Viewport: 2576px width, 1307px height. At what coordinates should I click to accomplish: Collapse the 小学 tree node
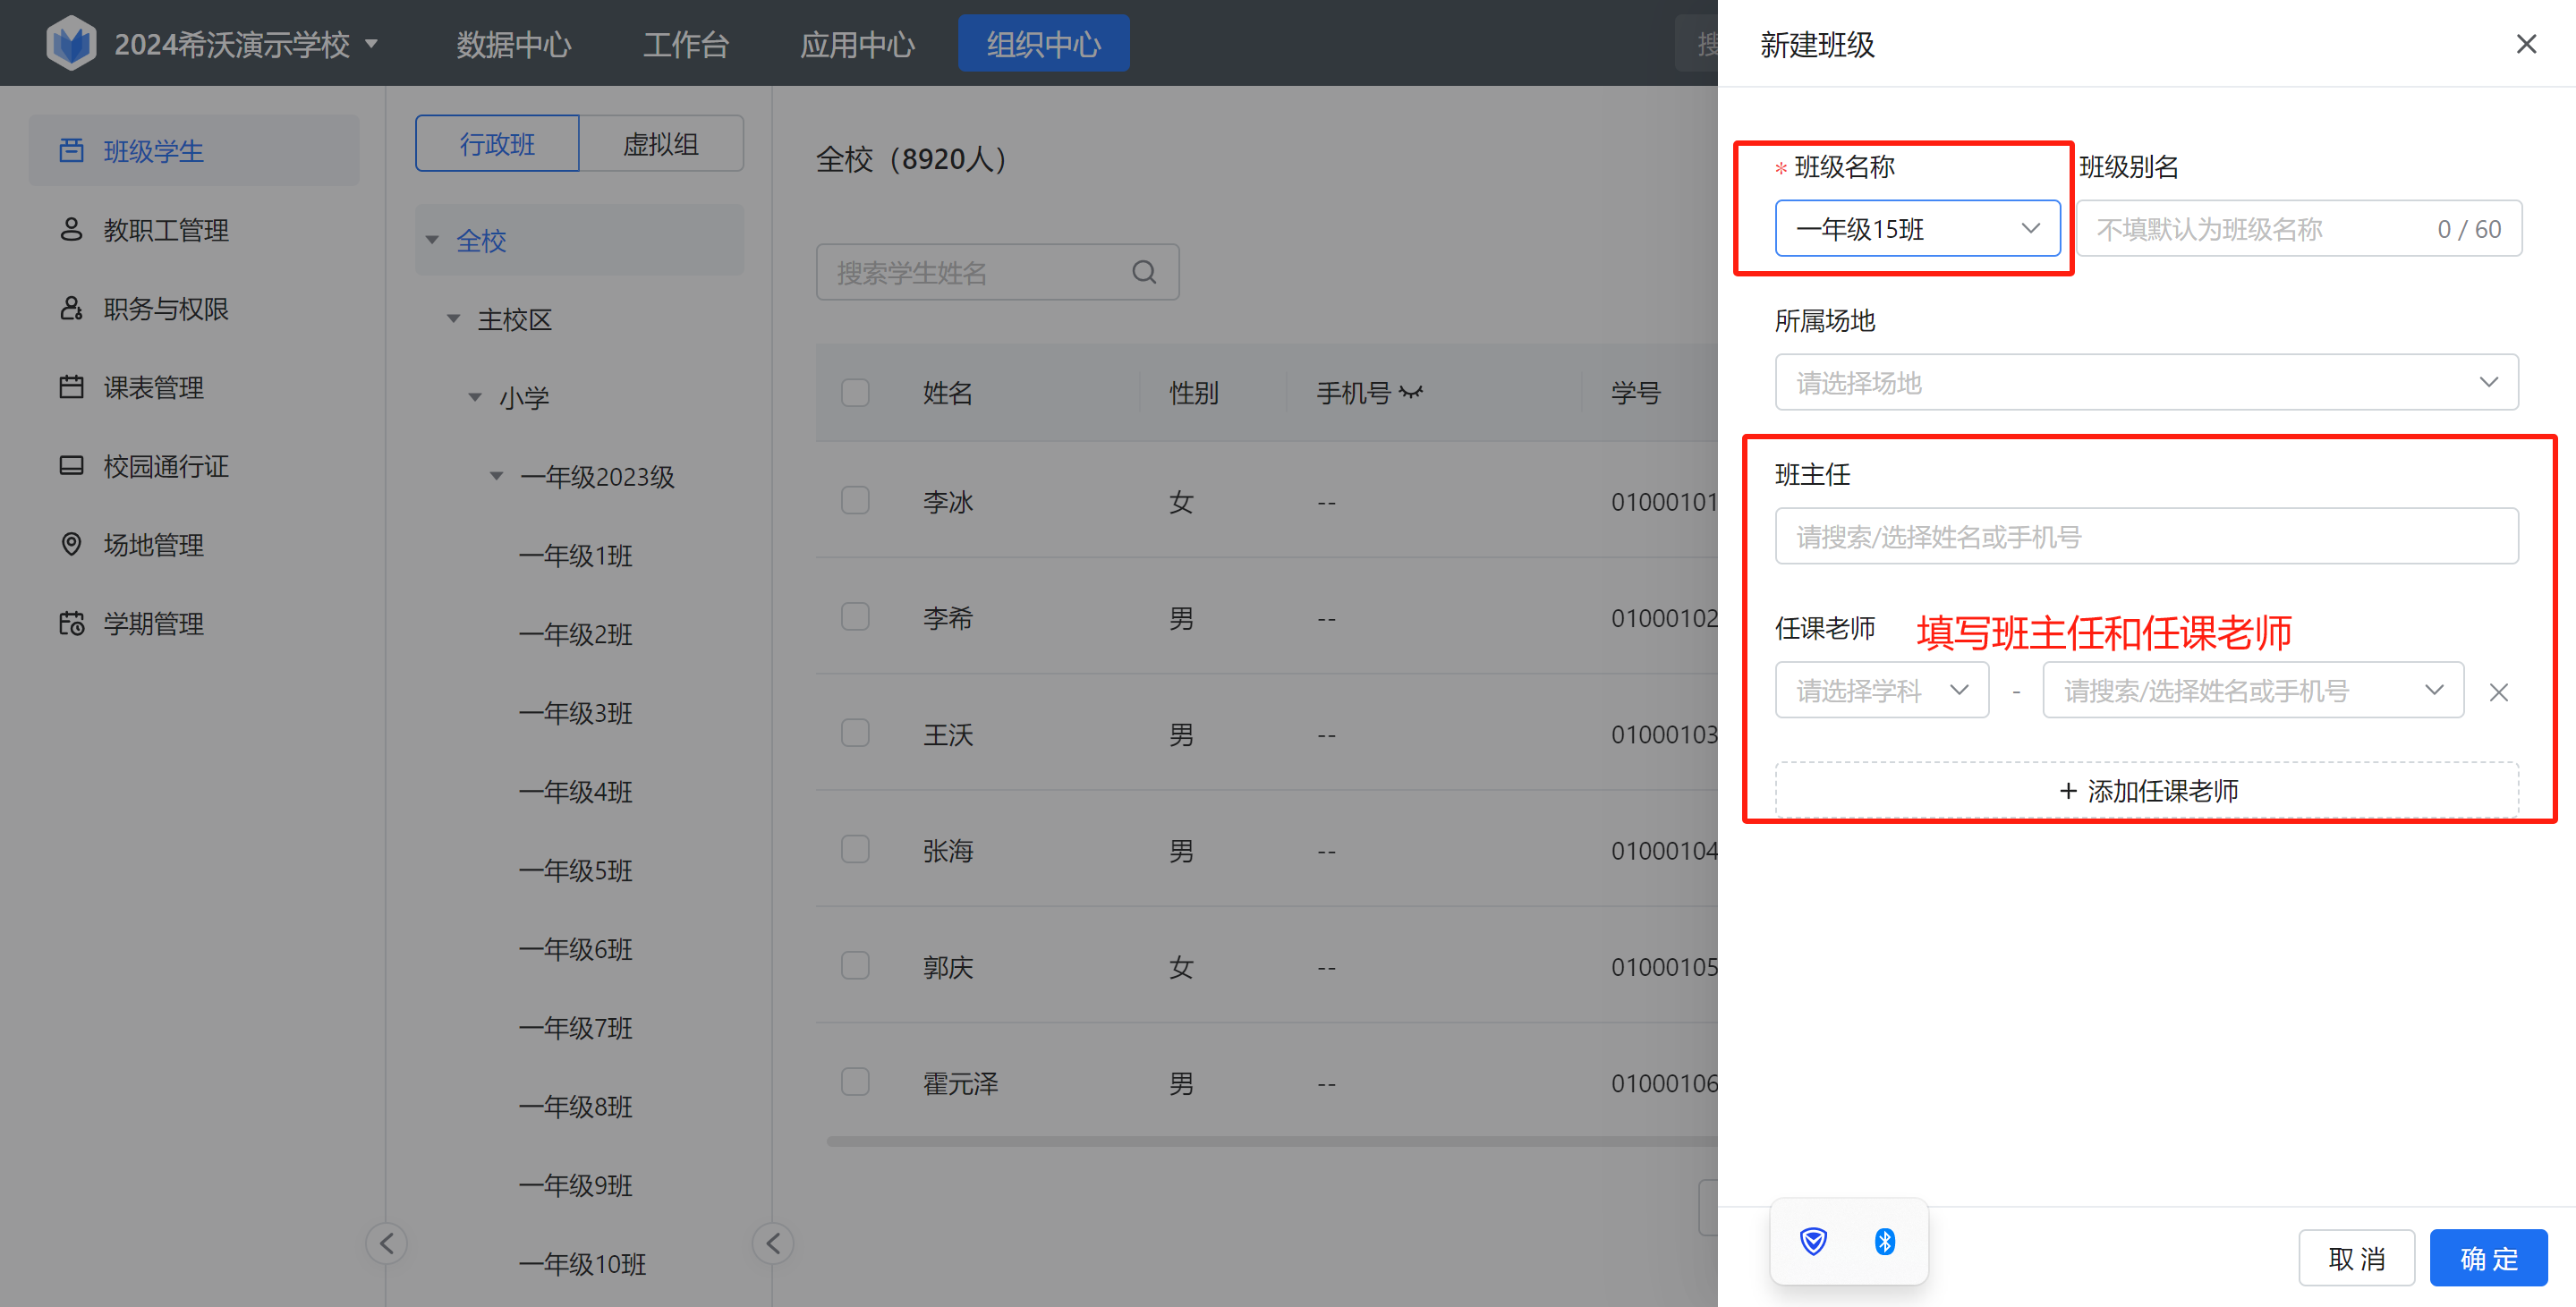(475, 397)
